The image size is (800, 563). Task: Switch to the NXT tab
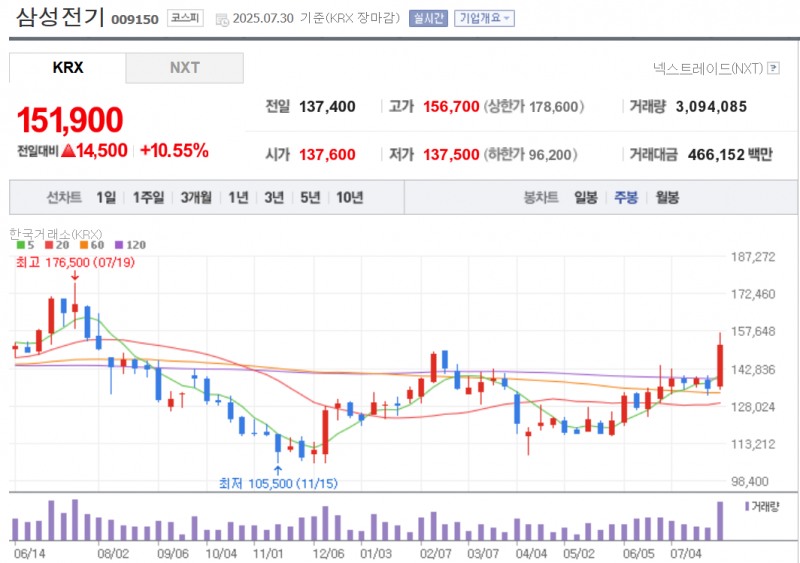point(184,68)
